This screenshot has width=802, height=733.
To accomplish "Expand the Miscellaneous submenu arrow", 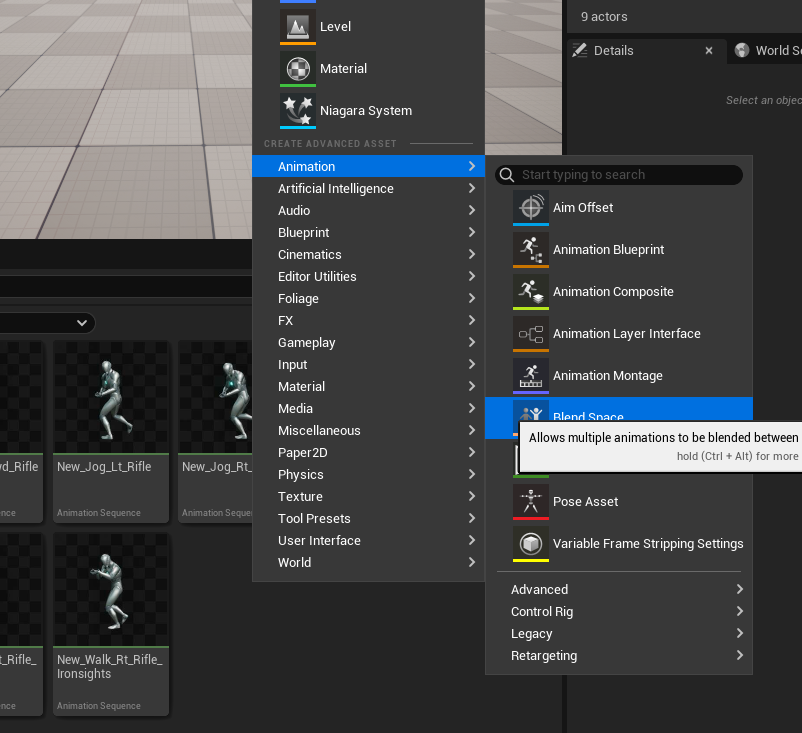I will click(472, 430).
